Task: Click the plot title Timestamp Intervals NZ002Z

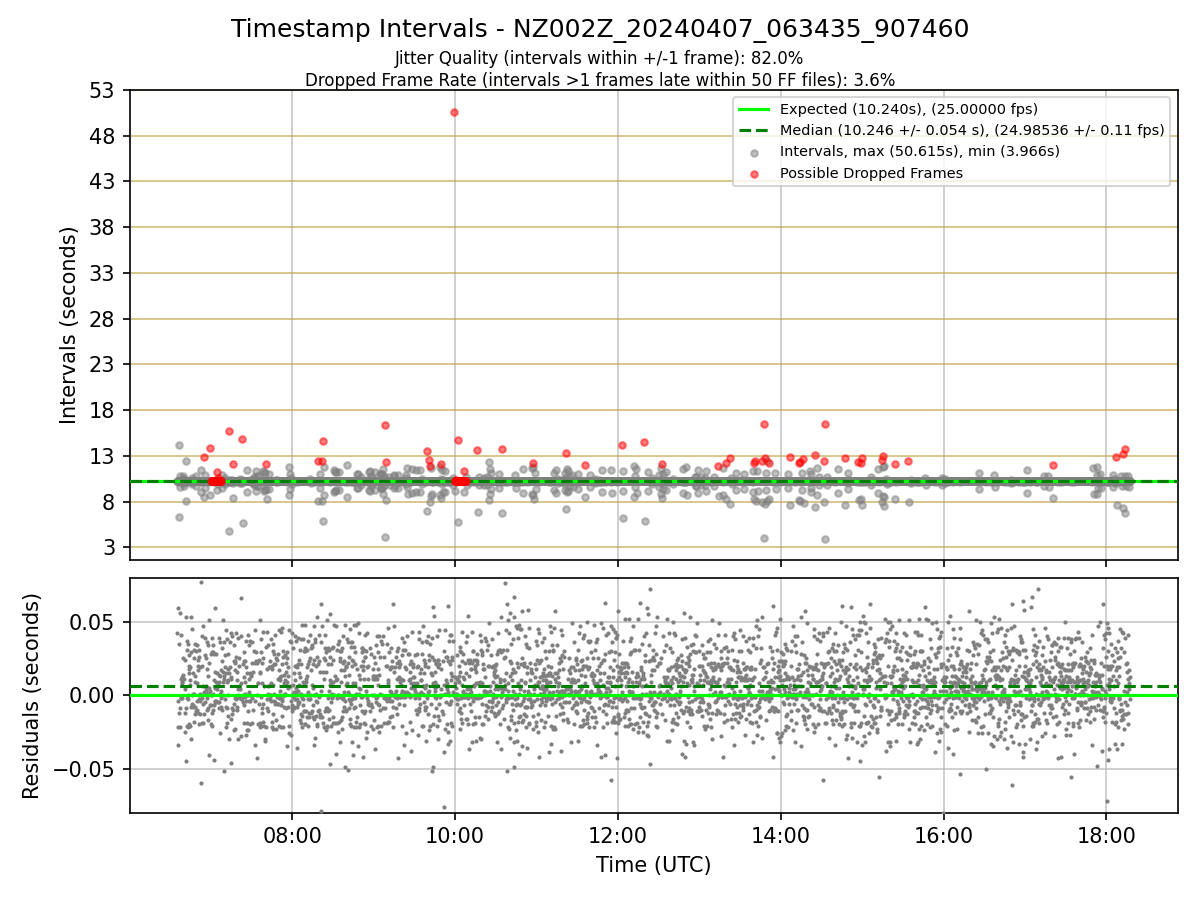Action: point(600,29)
